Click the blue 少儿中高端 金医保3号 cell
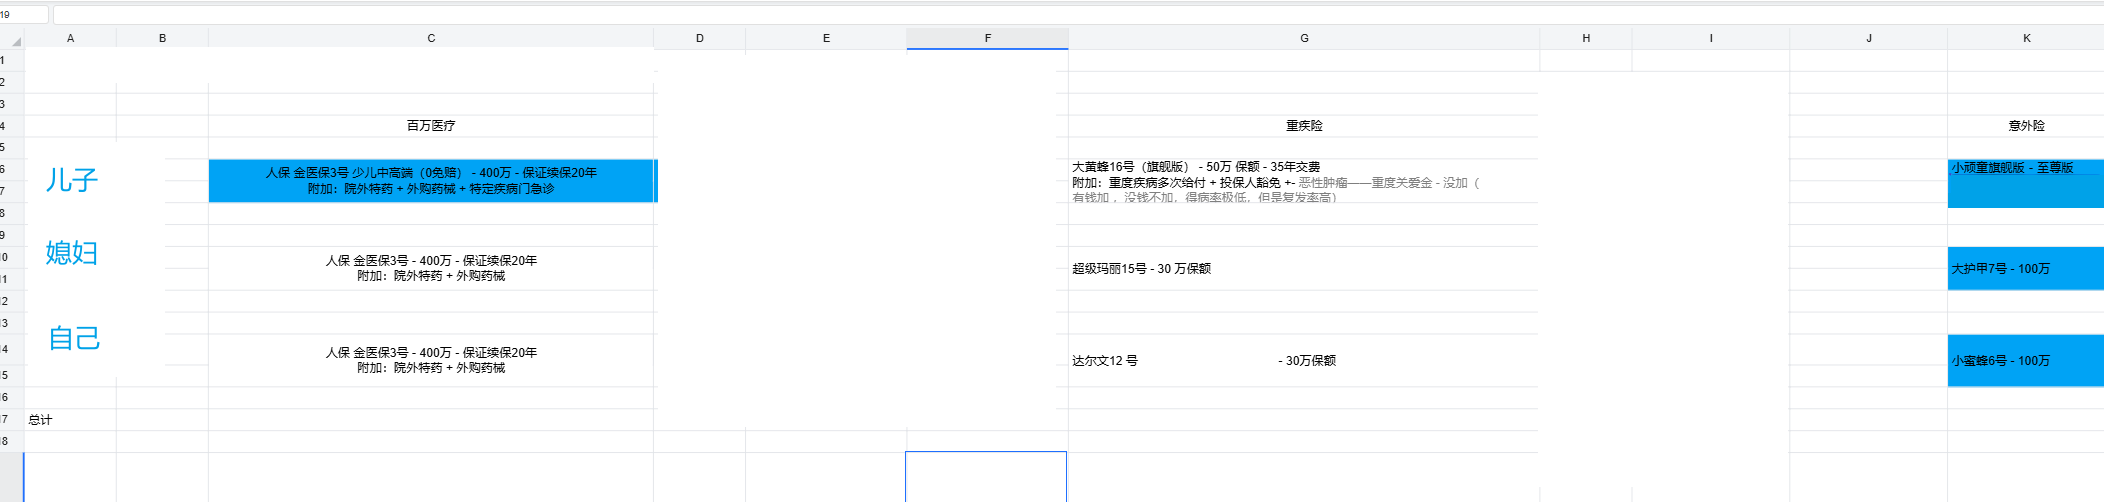Viewport: 2104px width, 502px height. [x=432, y=181]
